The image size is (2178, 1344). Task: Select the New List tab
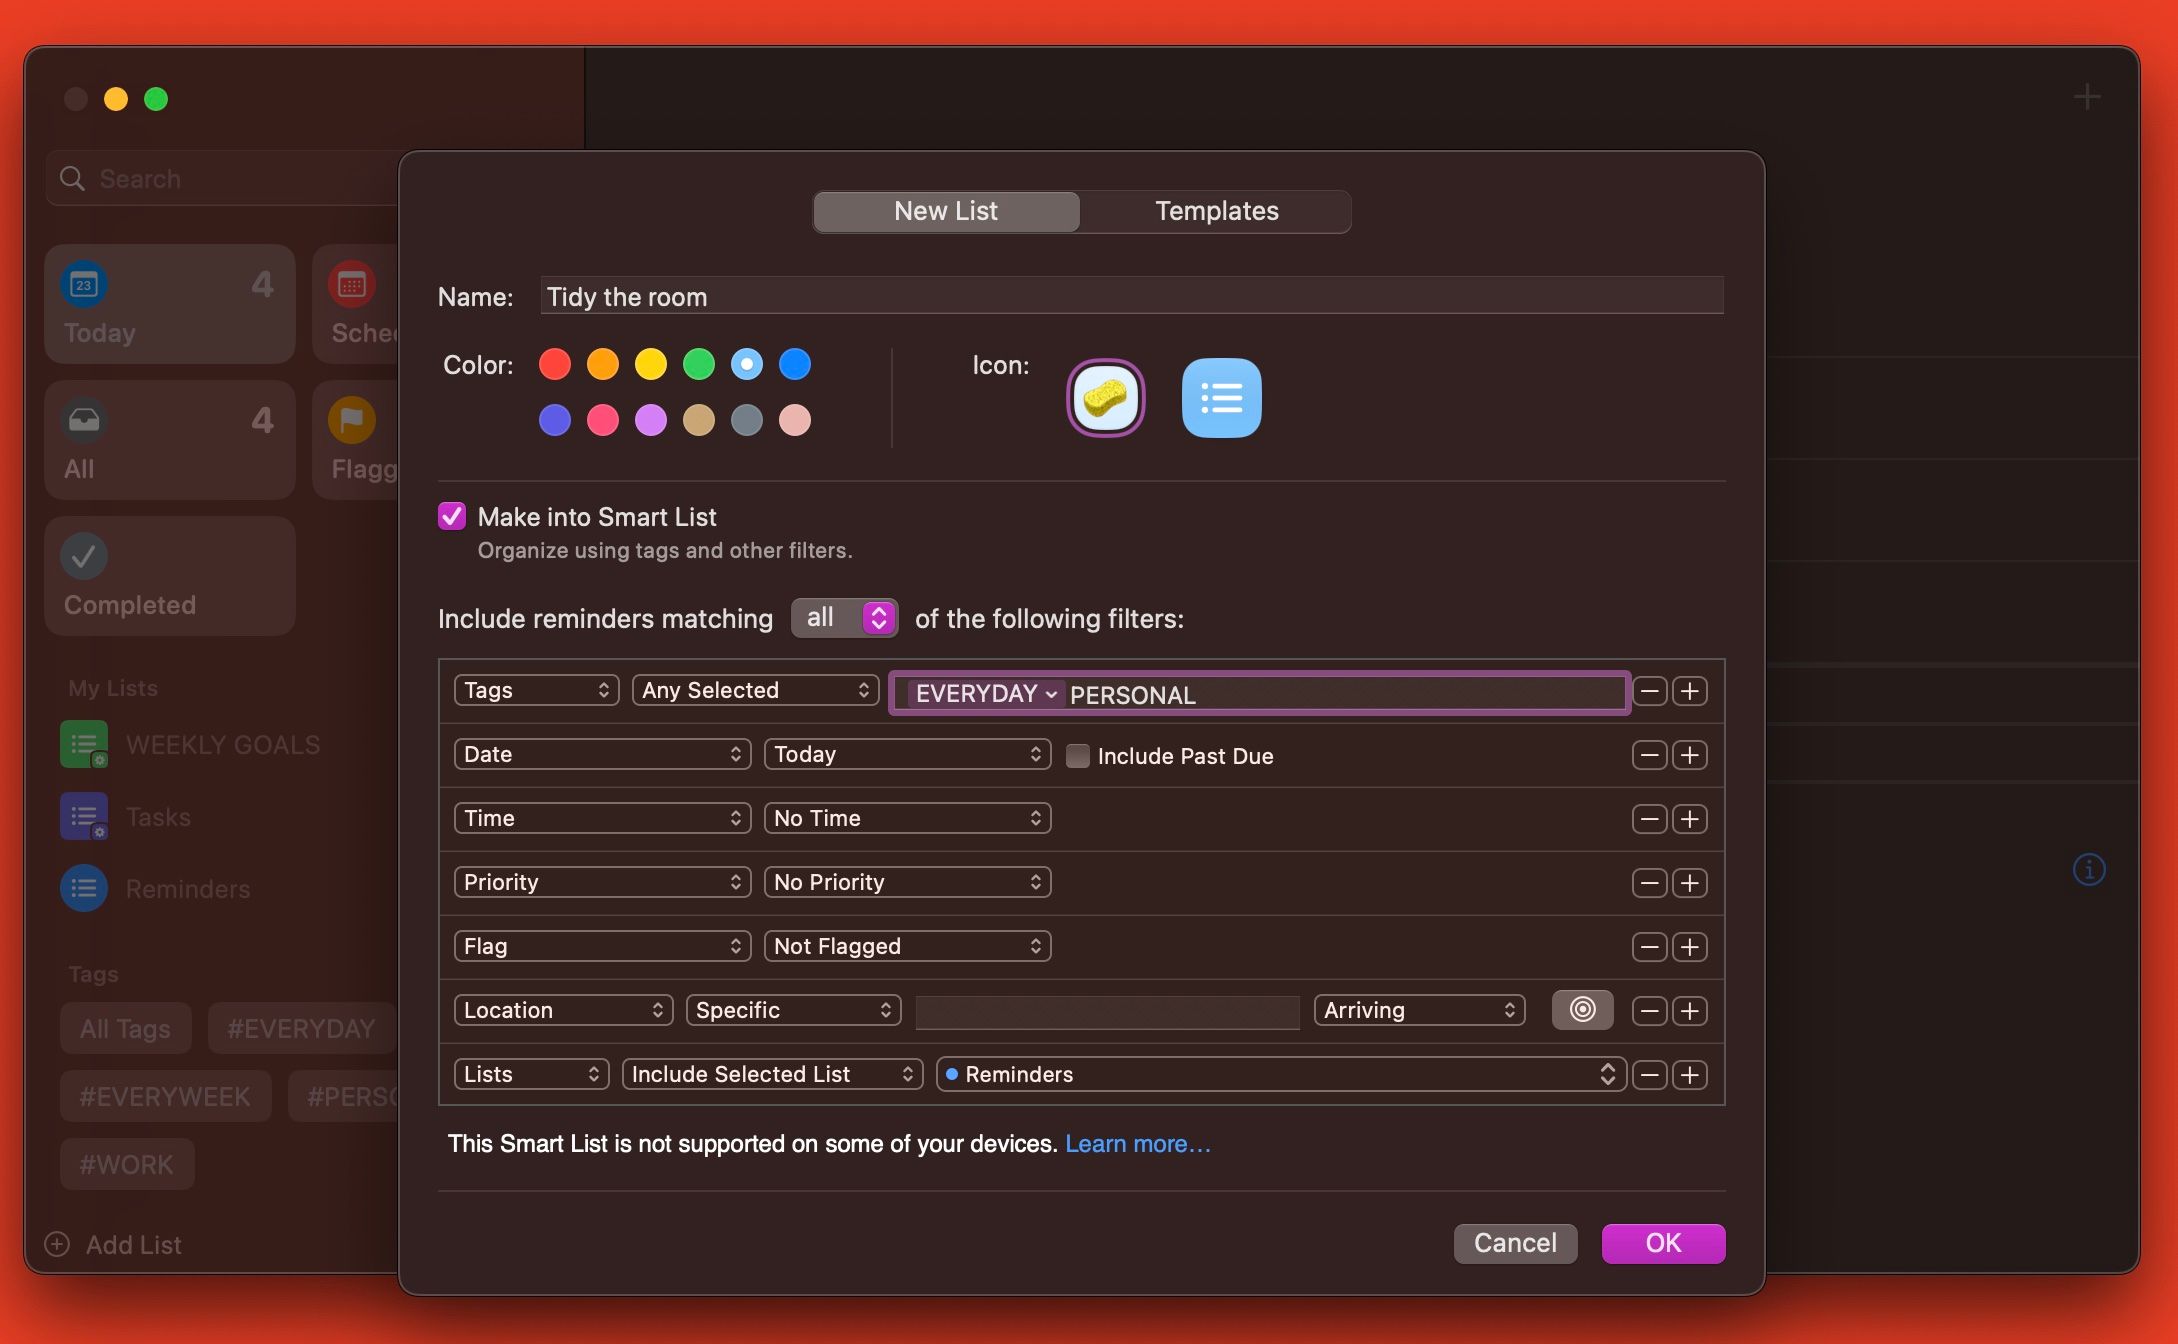[x=945, y=211]
